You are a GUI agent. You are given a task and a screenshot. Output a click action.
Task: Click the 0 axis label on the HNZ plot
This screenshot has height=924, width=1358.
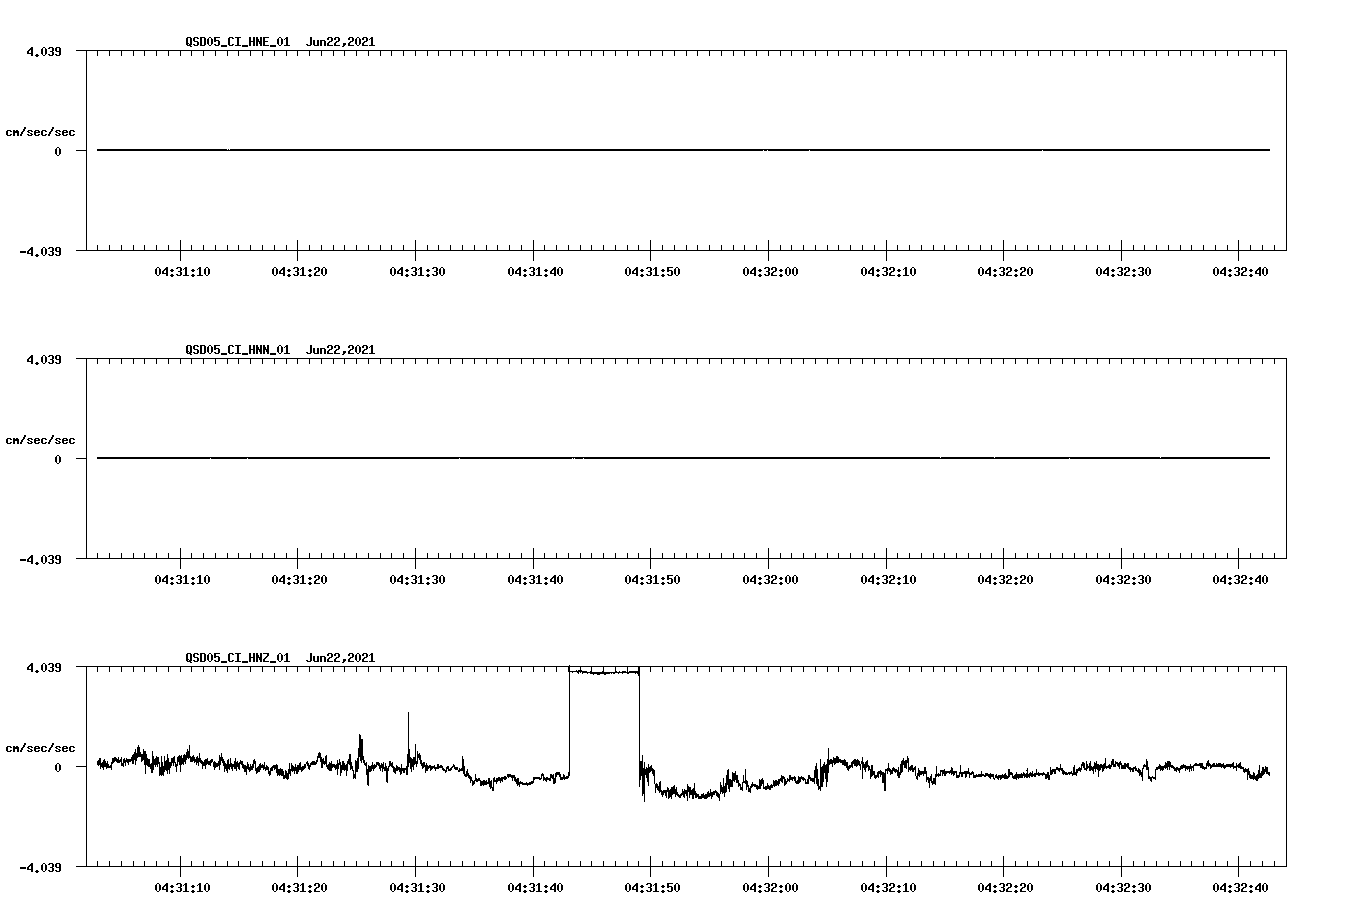(x=58, y=767)
